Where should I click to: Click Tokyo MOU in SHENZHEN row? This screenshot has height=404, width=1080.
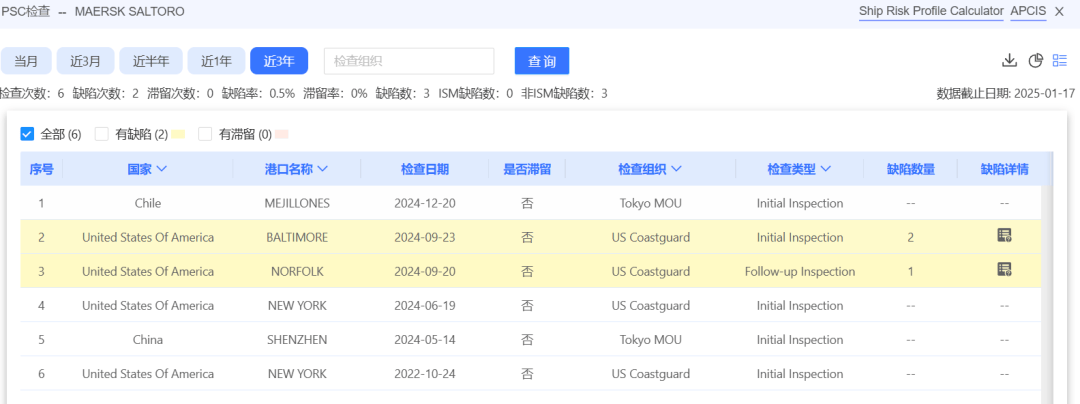click(650, 339)
